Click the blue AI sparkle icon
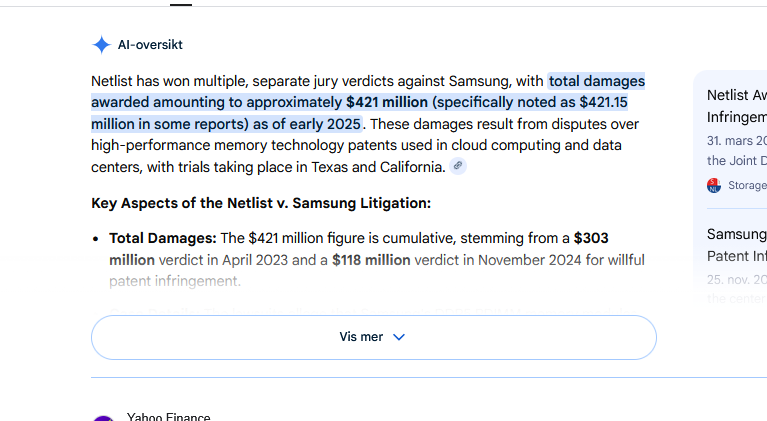767x421 pixels. pyautogui.click(x=101, y=44)
